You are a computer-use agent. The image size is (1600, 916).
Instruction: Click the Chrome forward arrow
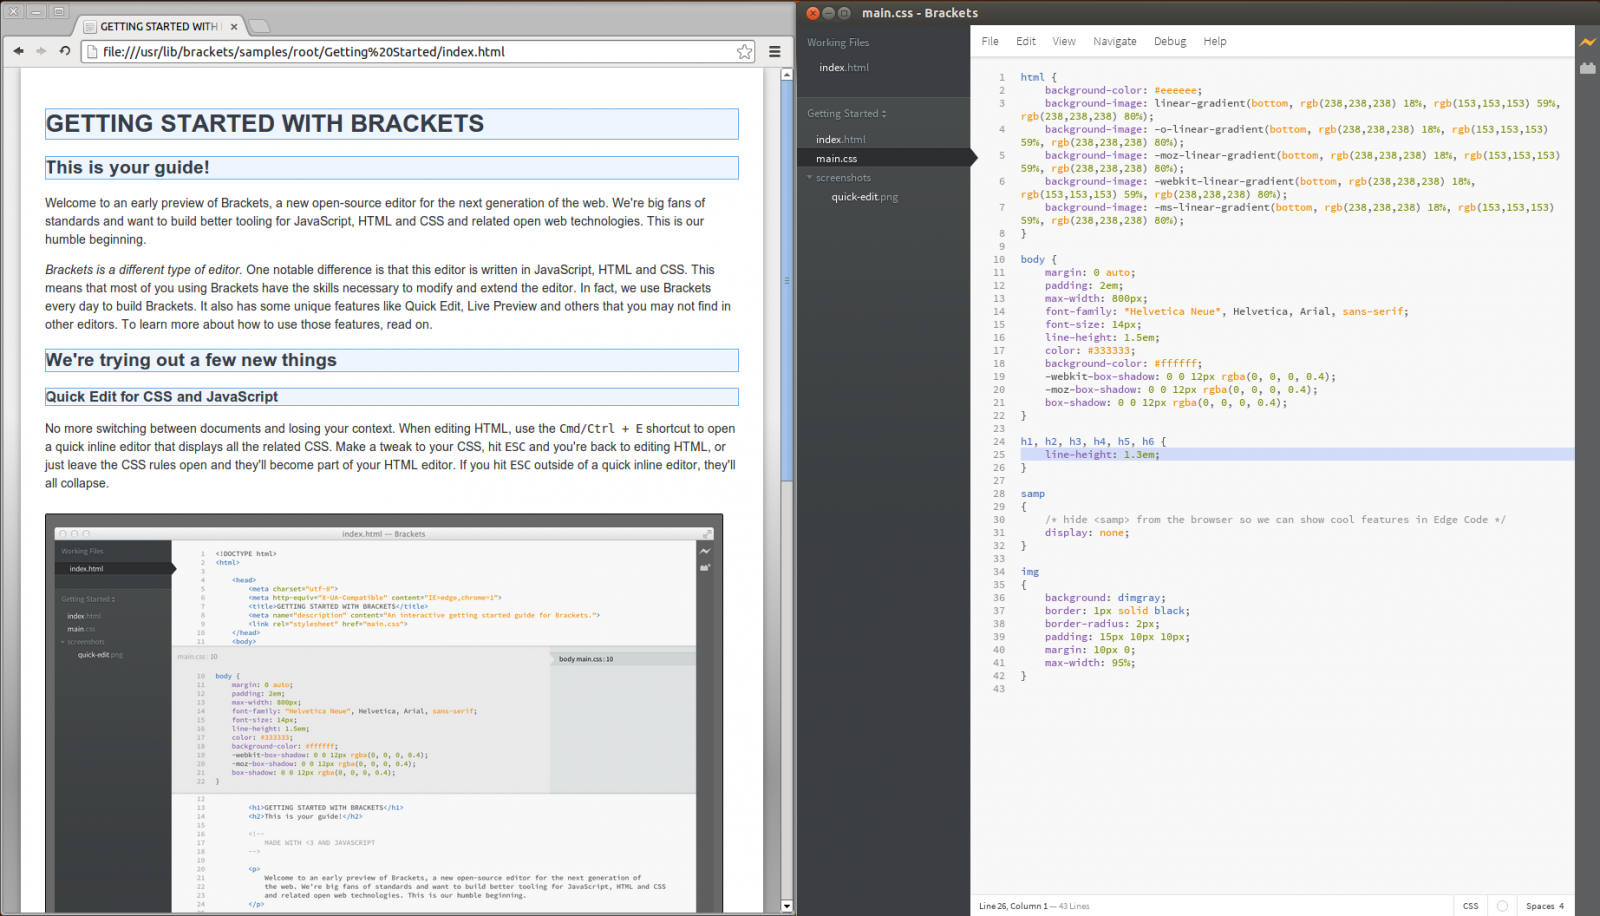click(x=41, y=51)
